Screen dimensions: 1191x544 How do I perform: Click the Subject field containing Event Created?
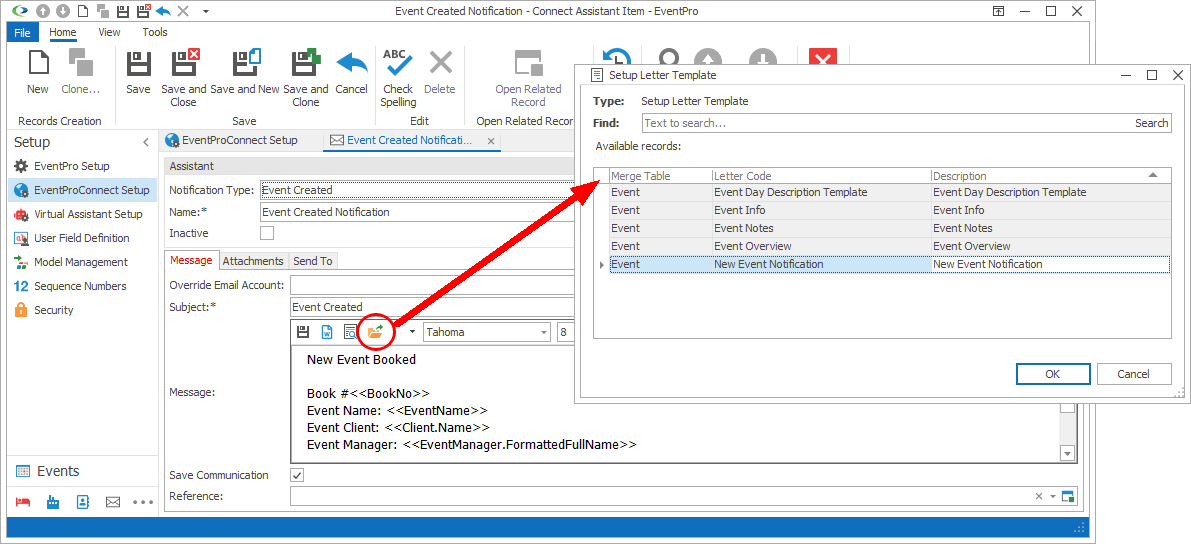pos(431,307)
